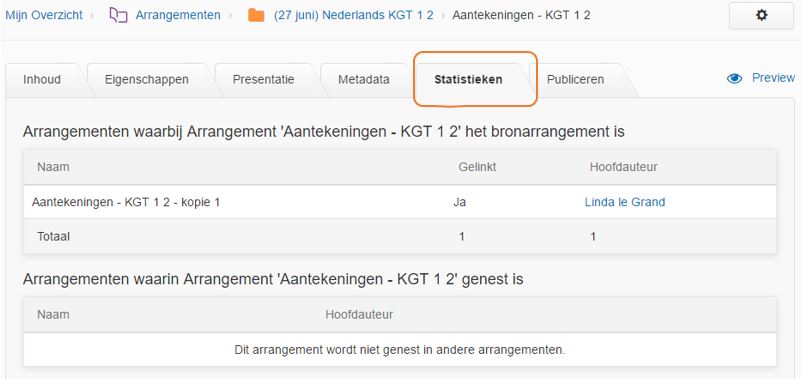Click Hoofdauteur header in first table

(623, 167)
